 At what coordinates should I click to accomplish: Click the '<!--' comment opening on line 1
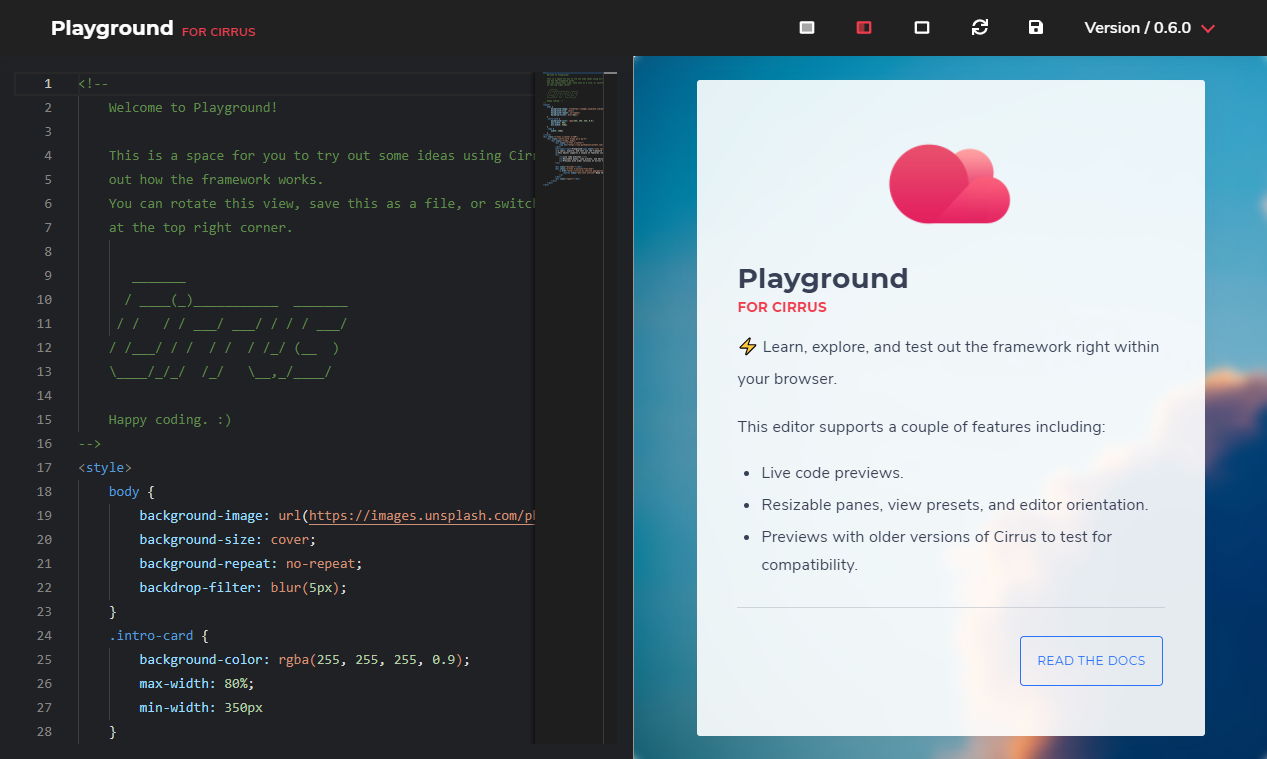point(93,84)
